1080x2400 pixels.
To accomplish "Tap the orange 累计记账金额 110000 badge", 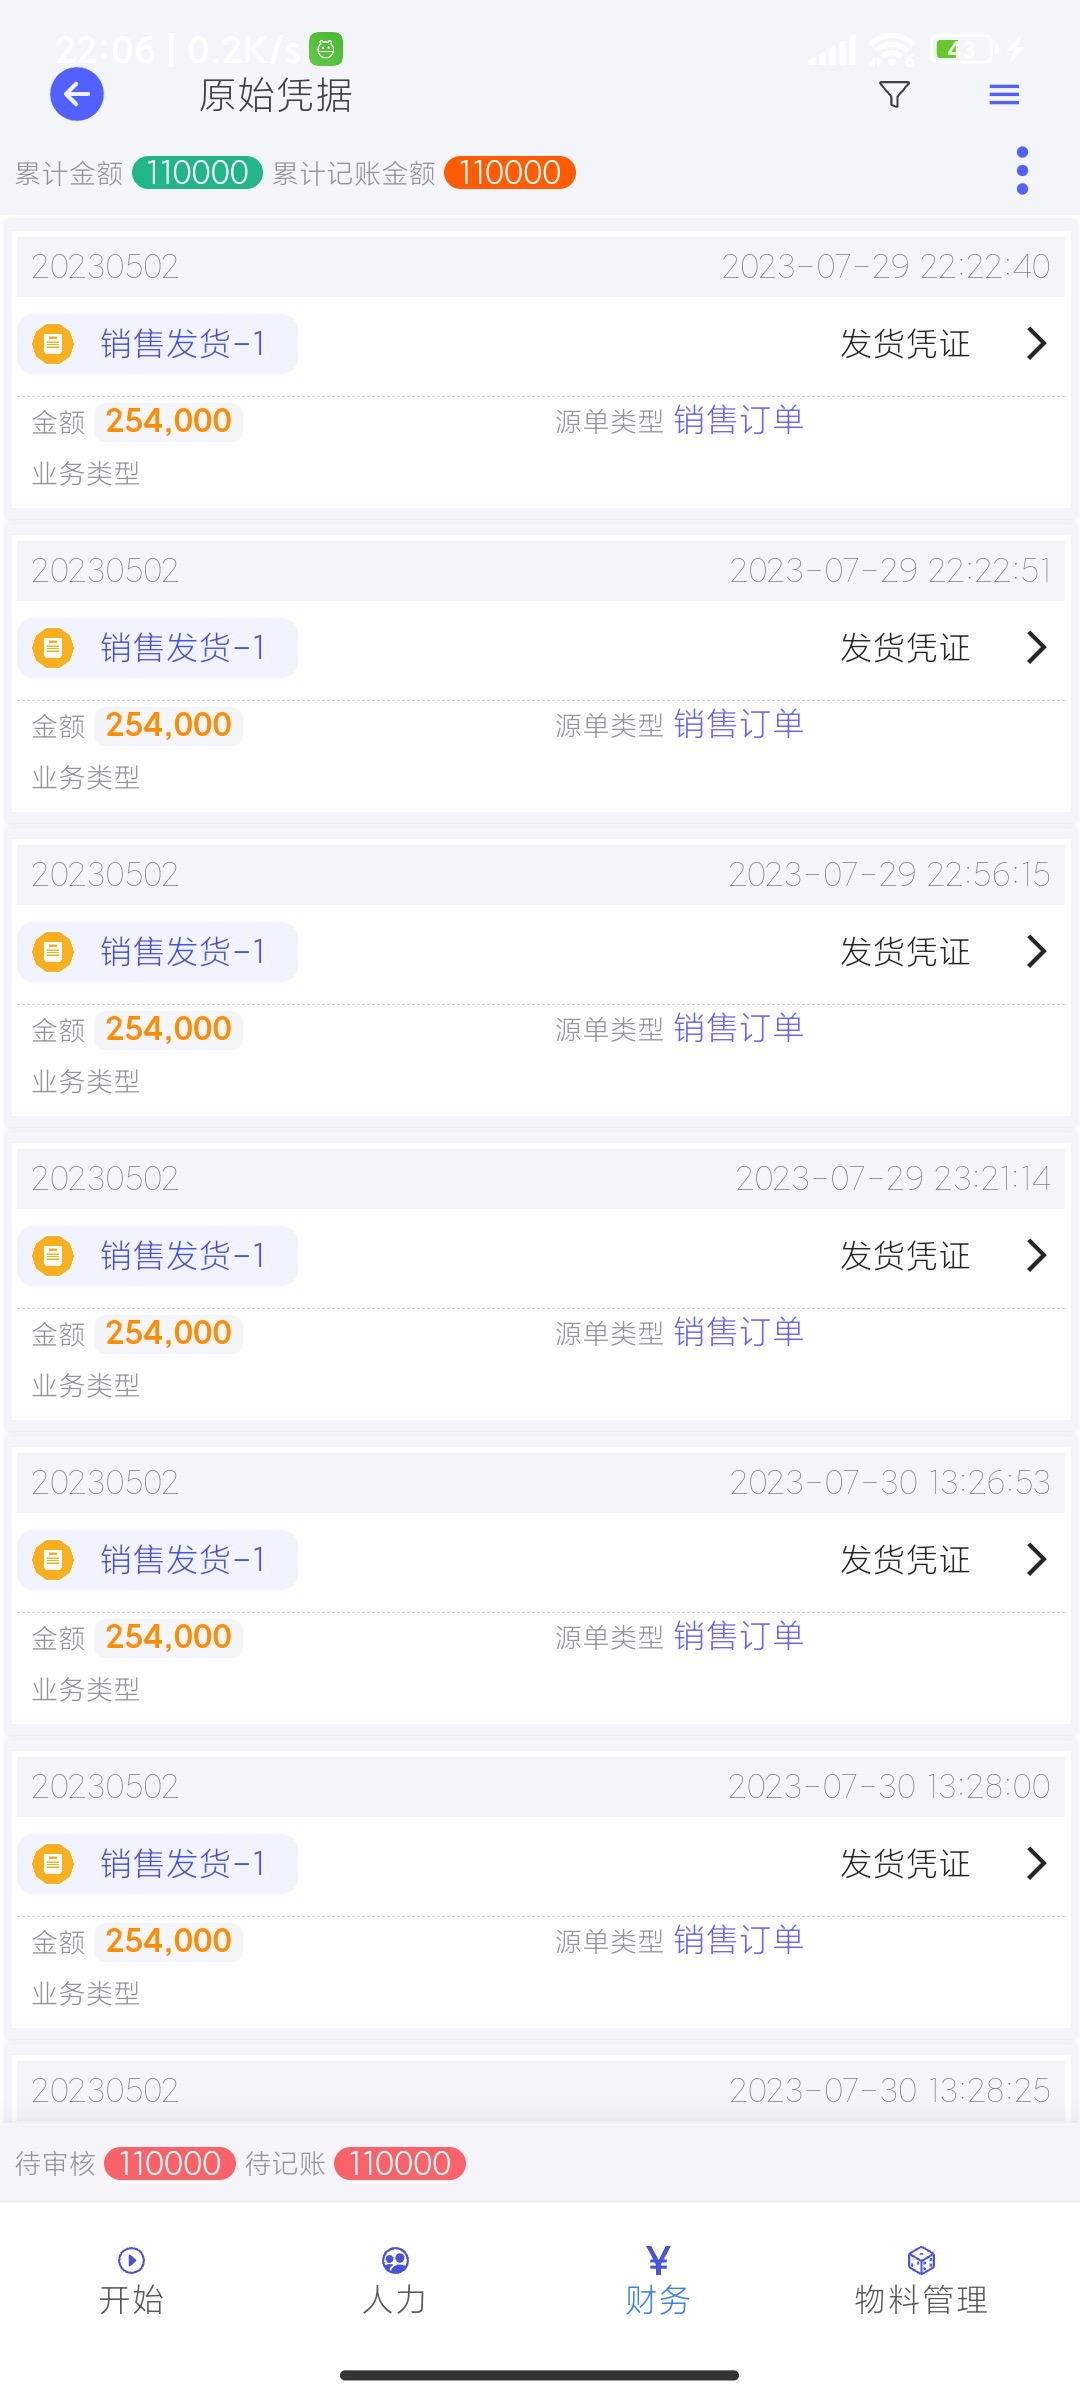I will click(x=509, y=173).
